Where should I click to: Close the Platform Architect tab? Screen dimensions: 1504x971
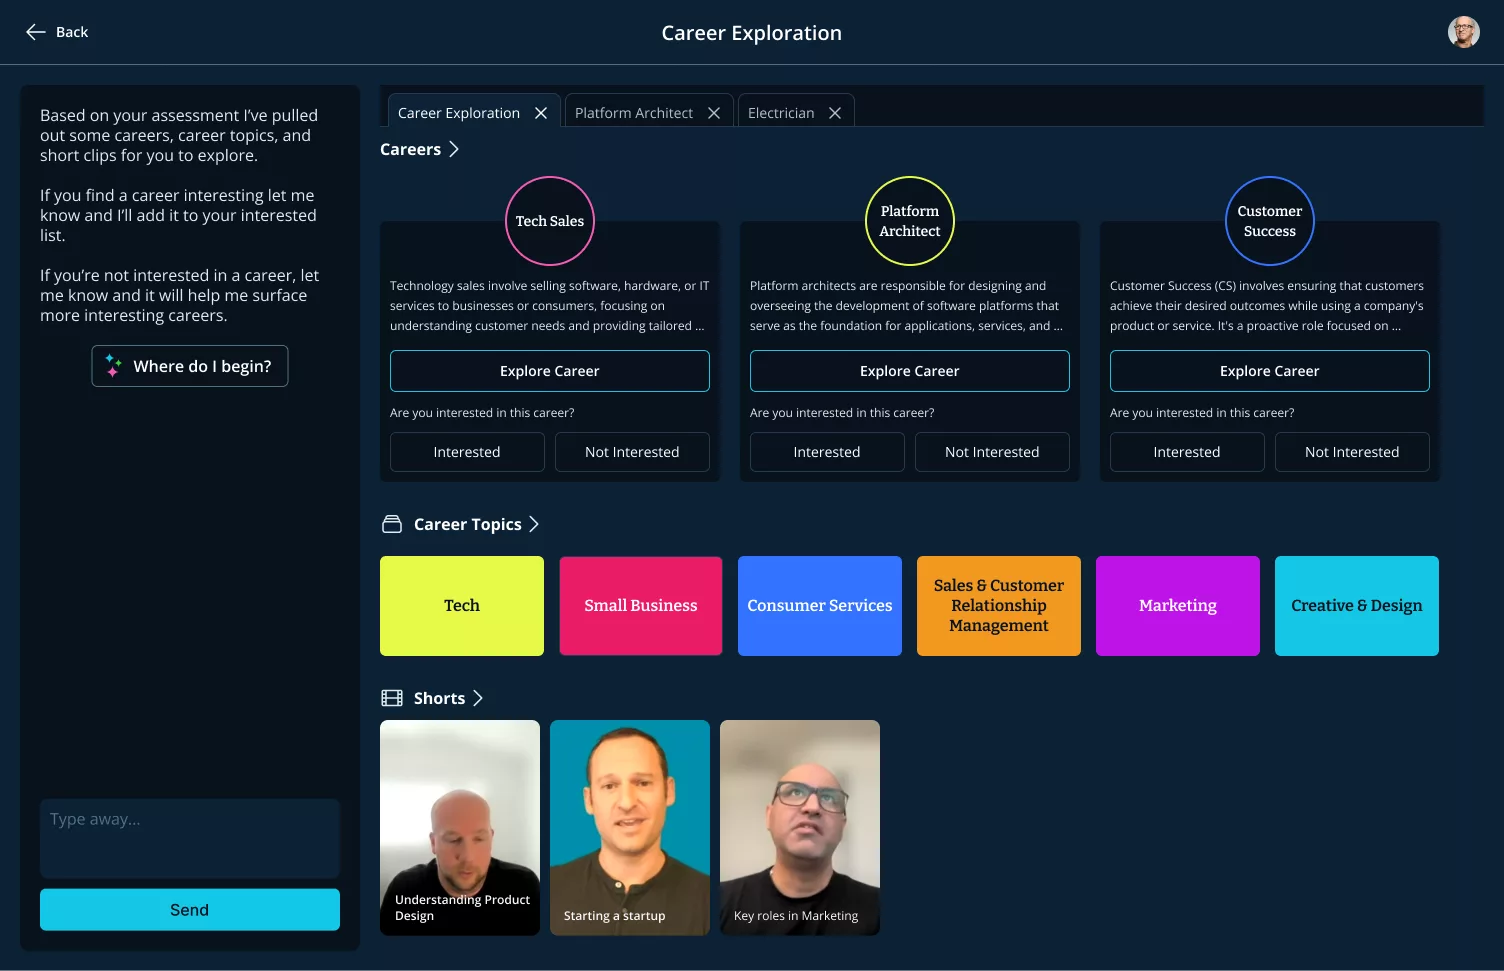tap(714, 113)
